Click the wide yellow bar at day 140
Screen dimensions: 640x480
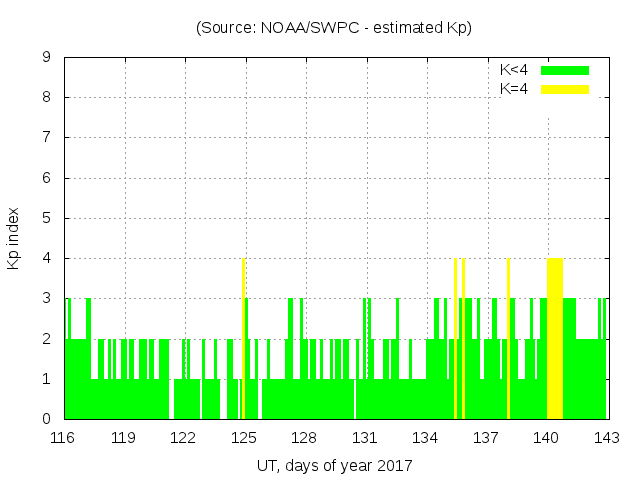point(555,340)
